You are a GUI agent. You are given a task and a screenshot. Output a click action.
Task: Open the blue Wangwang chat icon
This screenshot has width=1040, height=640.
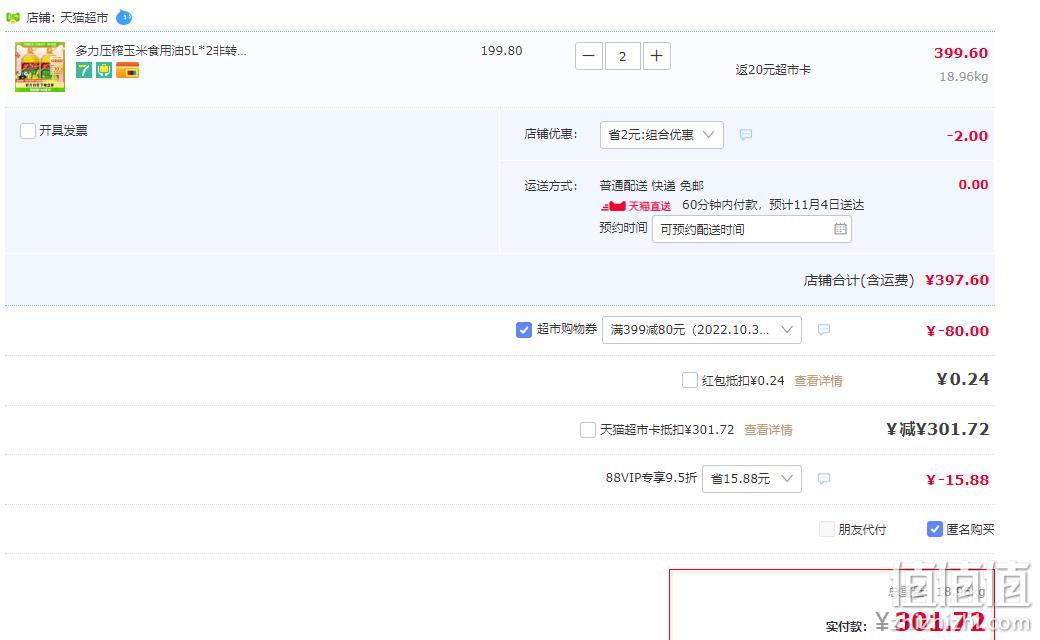click(x=124, y=17)
